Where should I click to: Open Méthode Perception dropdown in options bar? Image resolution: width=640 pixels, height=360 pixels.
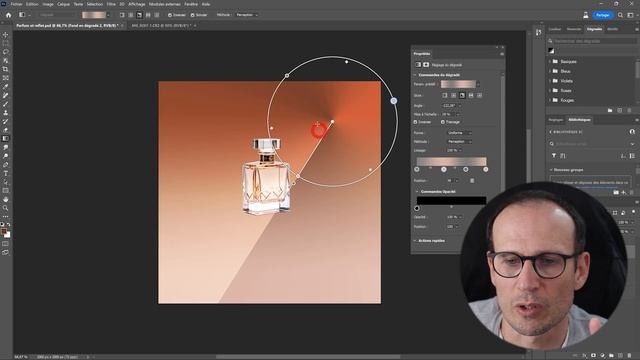[247, 15]
